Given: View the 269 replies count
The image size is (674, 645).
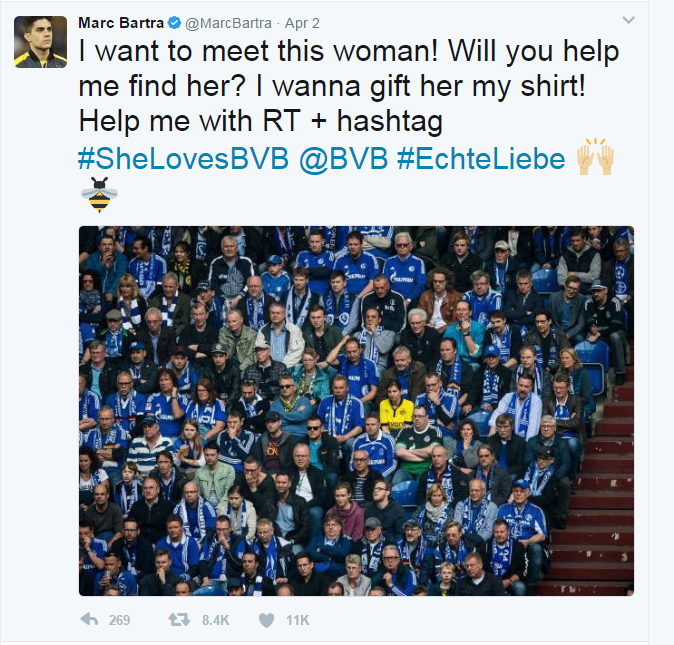Looking at the screenshot, I should coord(120,620).
